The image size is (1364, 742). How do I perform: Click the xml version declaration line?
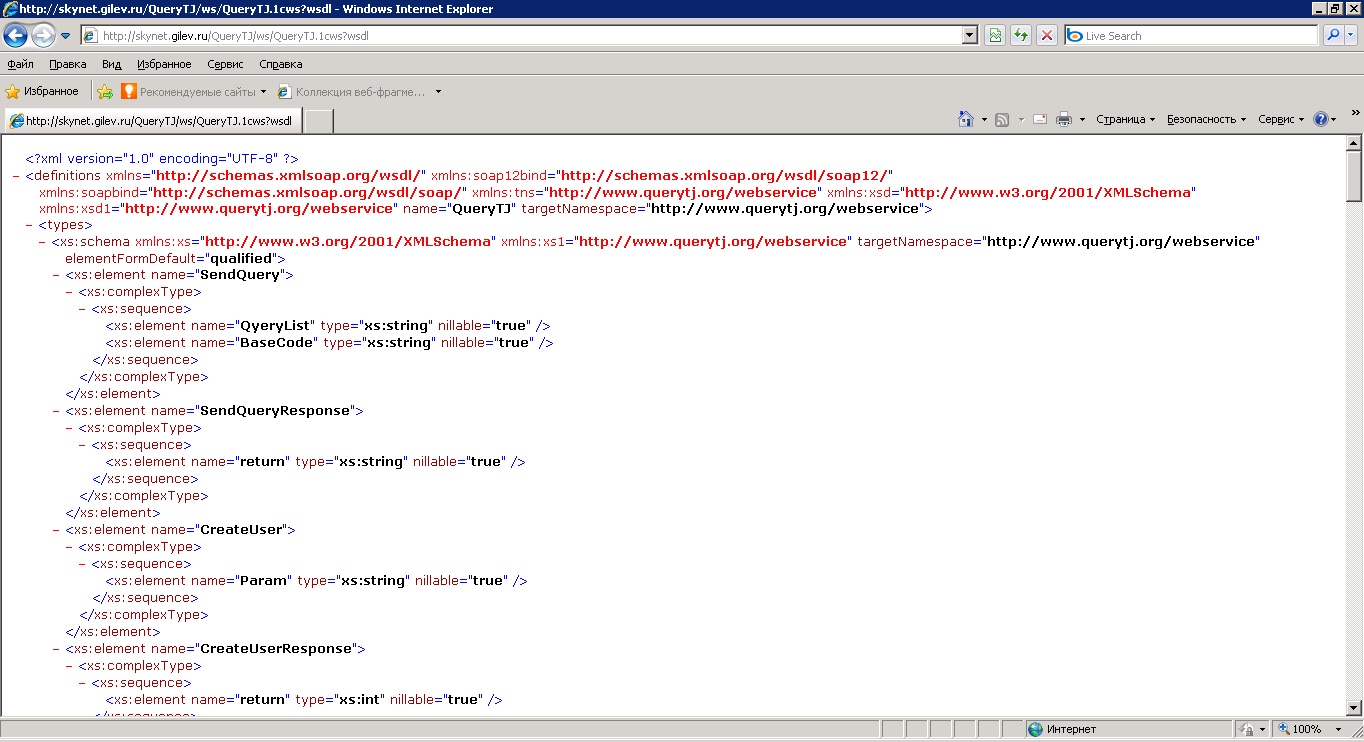(x=162, y=159)
